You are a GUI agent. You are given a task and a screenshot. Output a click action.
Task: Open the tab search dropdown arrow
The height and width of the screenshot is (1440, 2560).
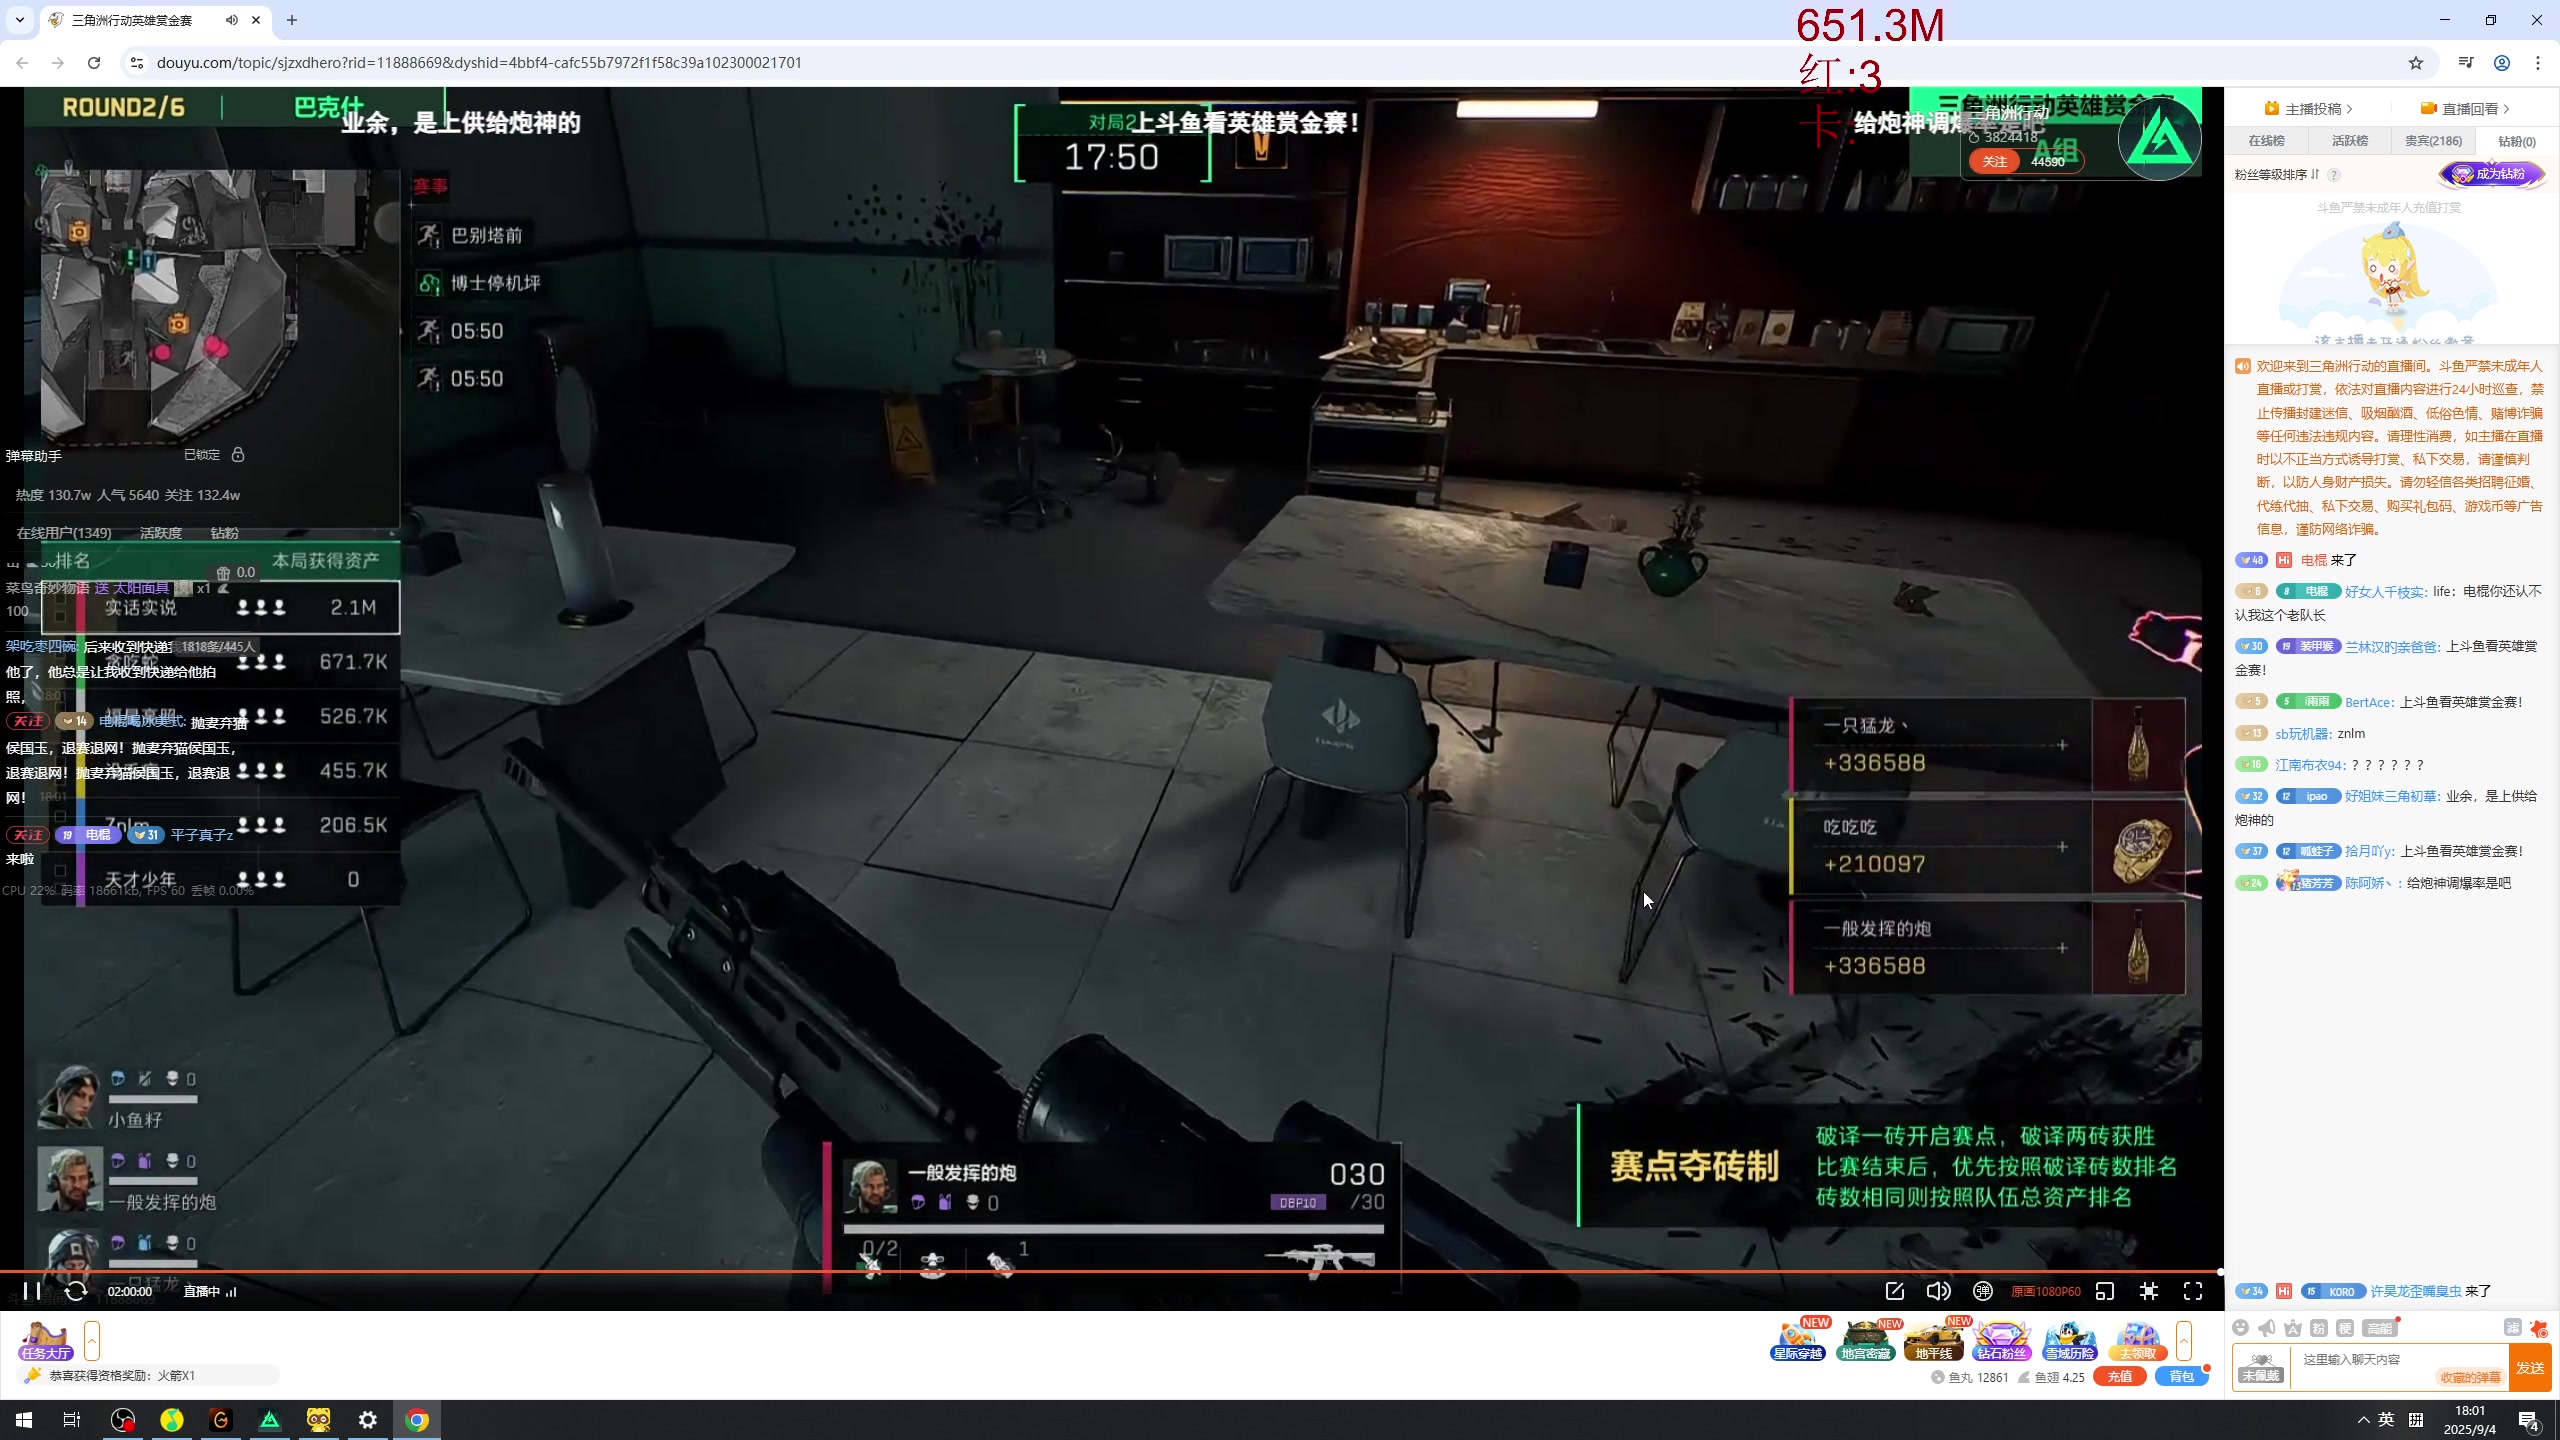click(19, 20)
